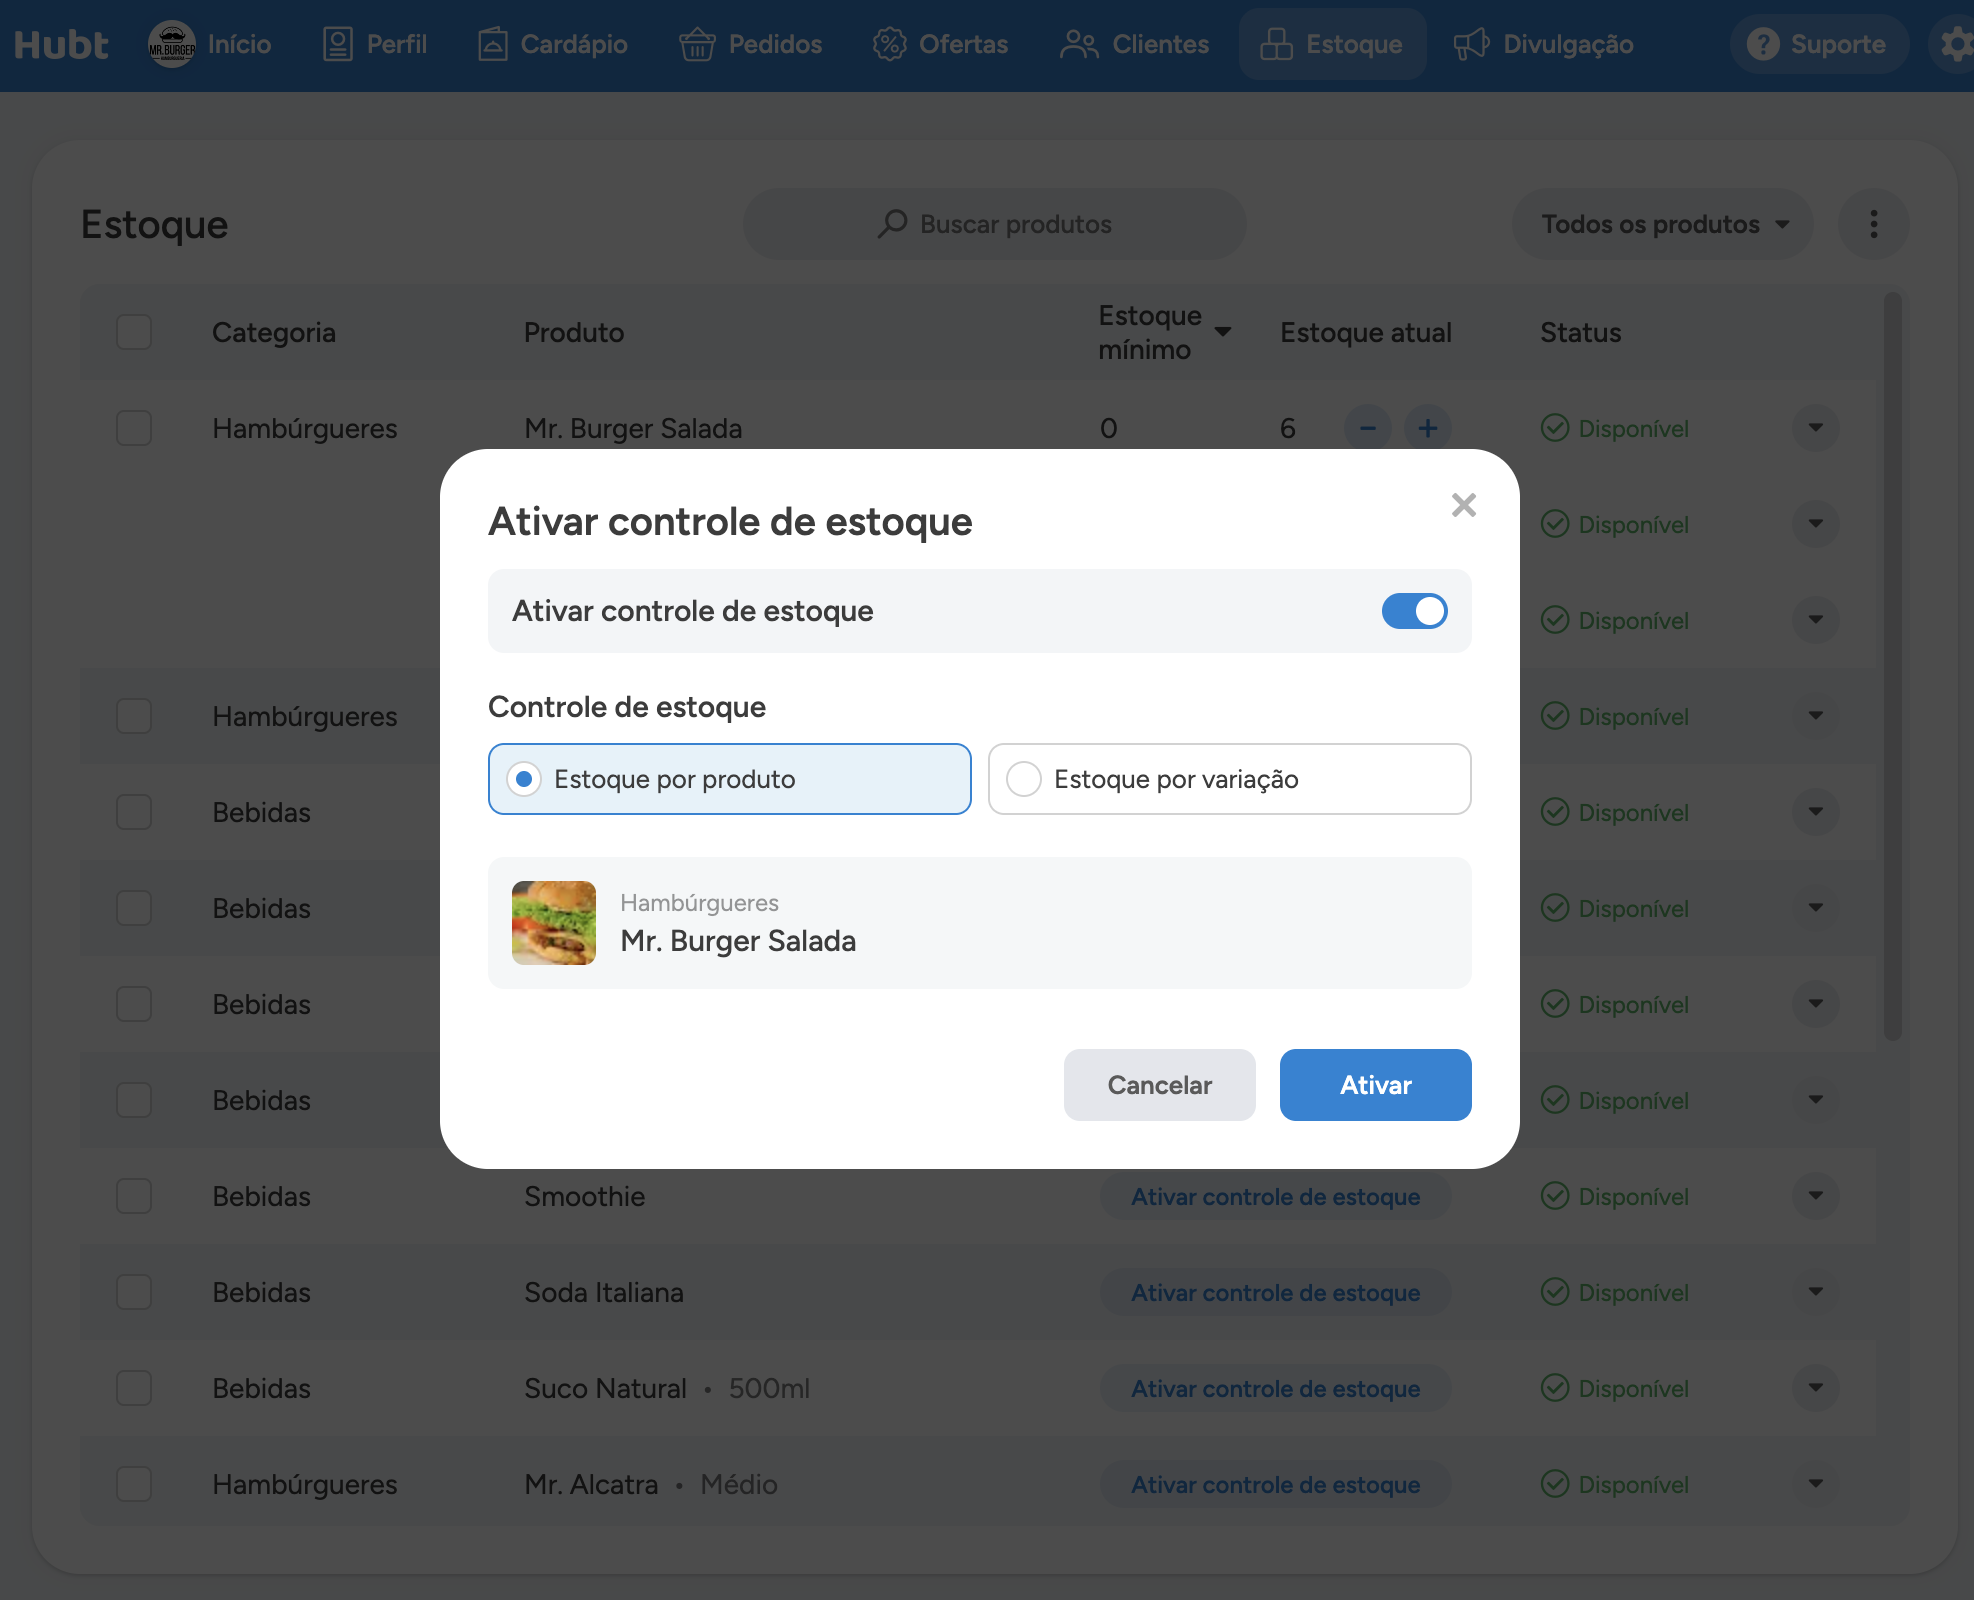Click the Disponível status in Suco Natural row

(1615, 1388)
